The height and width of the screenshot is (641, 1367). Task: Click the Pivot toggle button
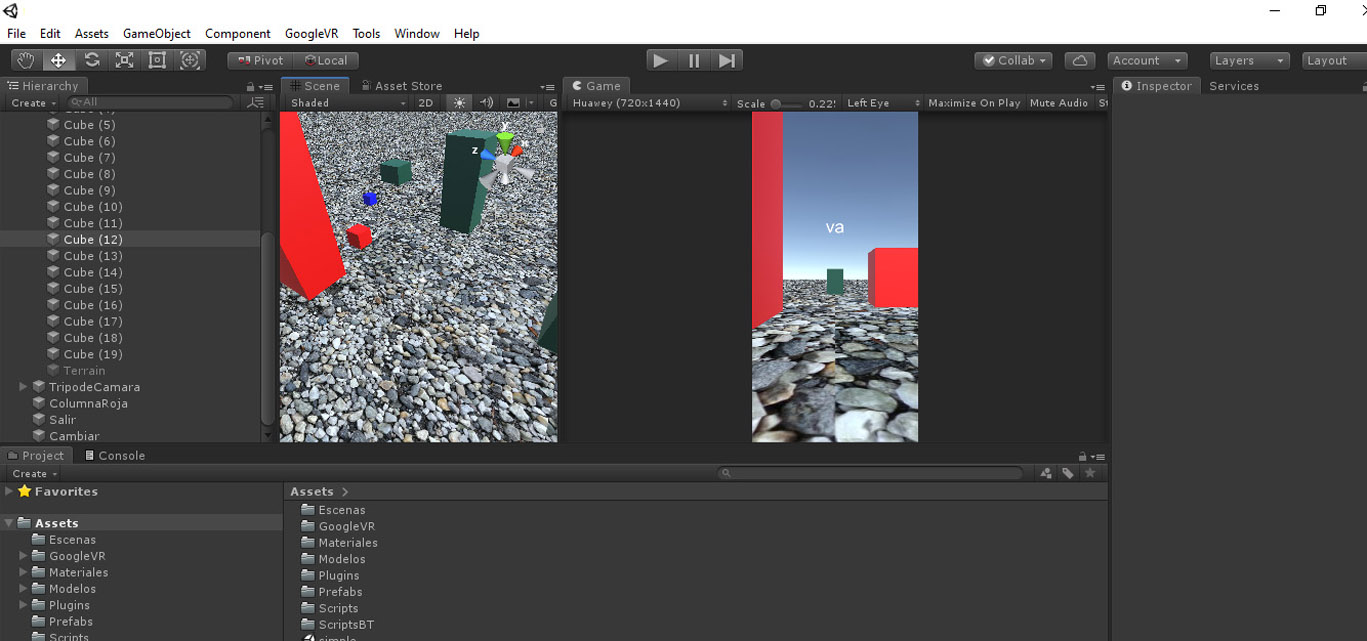coord(259,60)
